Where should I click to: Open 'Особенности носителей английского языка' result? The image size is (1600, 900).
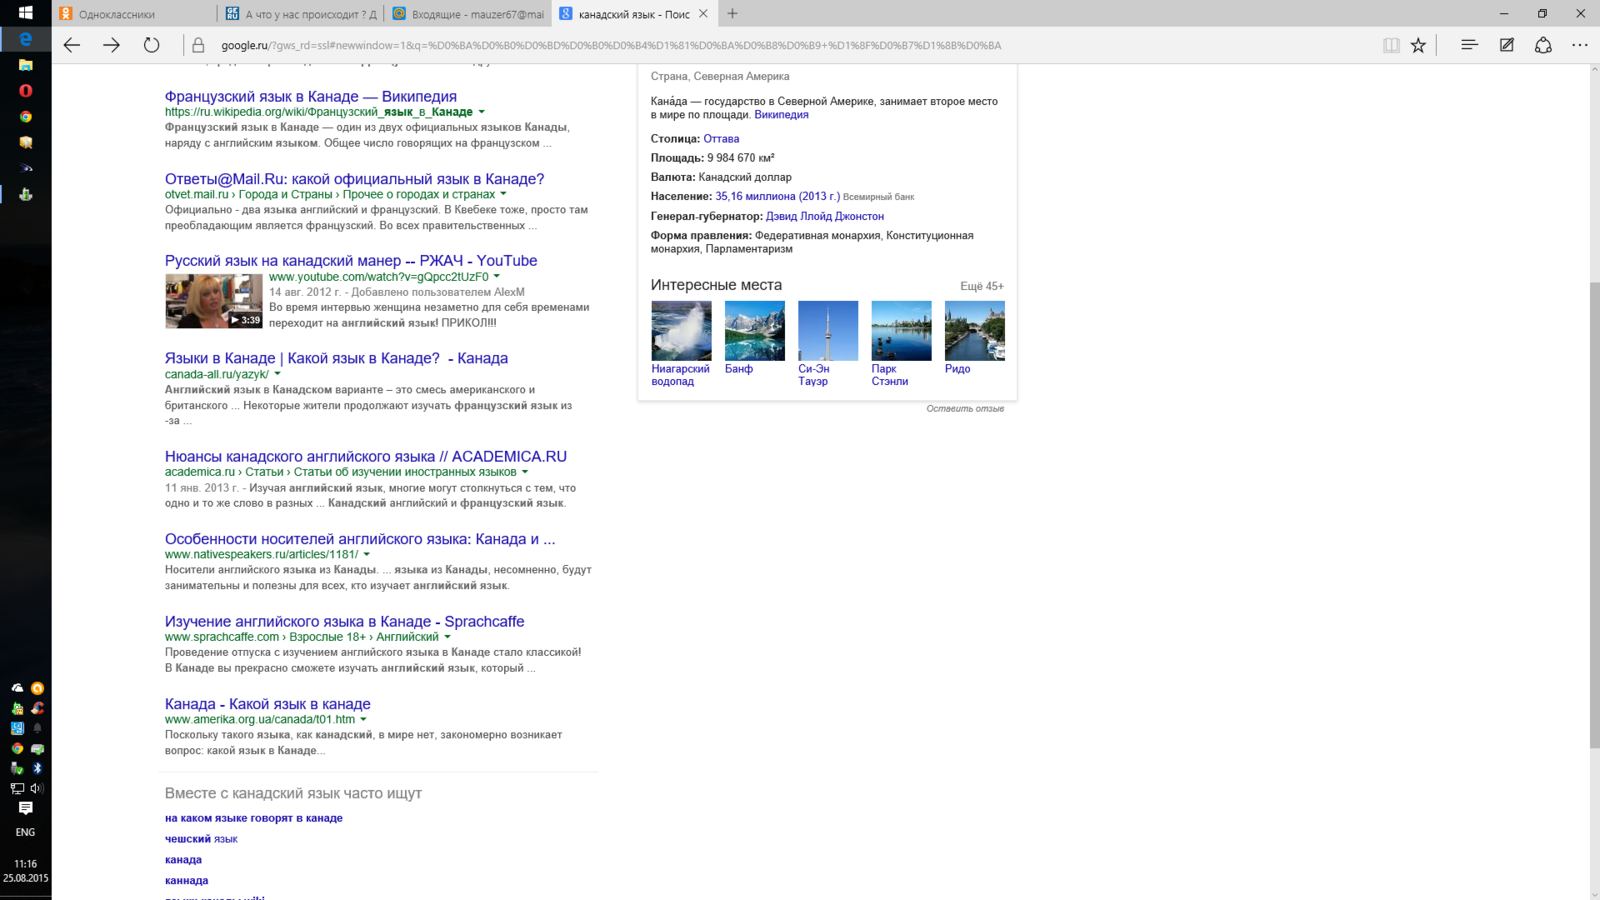pyautogui.click(x=360, y=539)
